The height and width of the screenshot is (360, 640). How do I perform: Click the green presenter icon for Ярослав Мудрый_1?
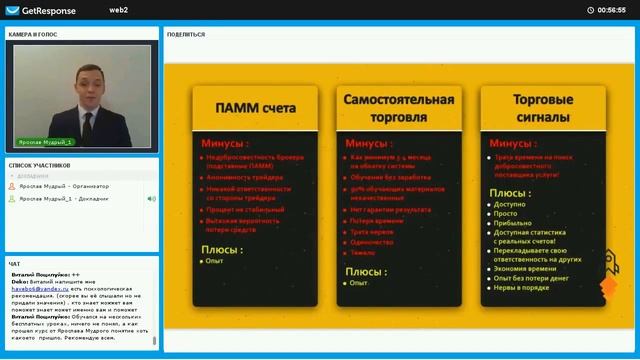click(x=12, y=199)
